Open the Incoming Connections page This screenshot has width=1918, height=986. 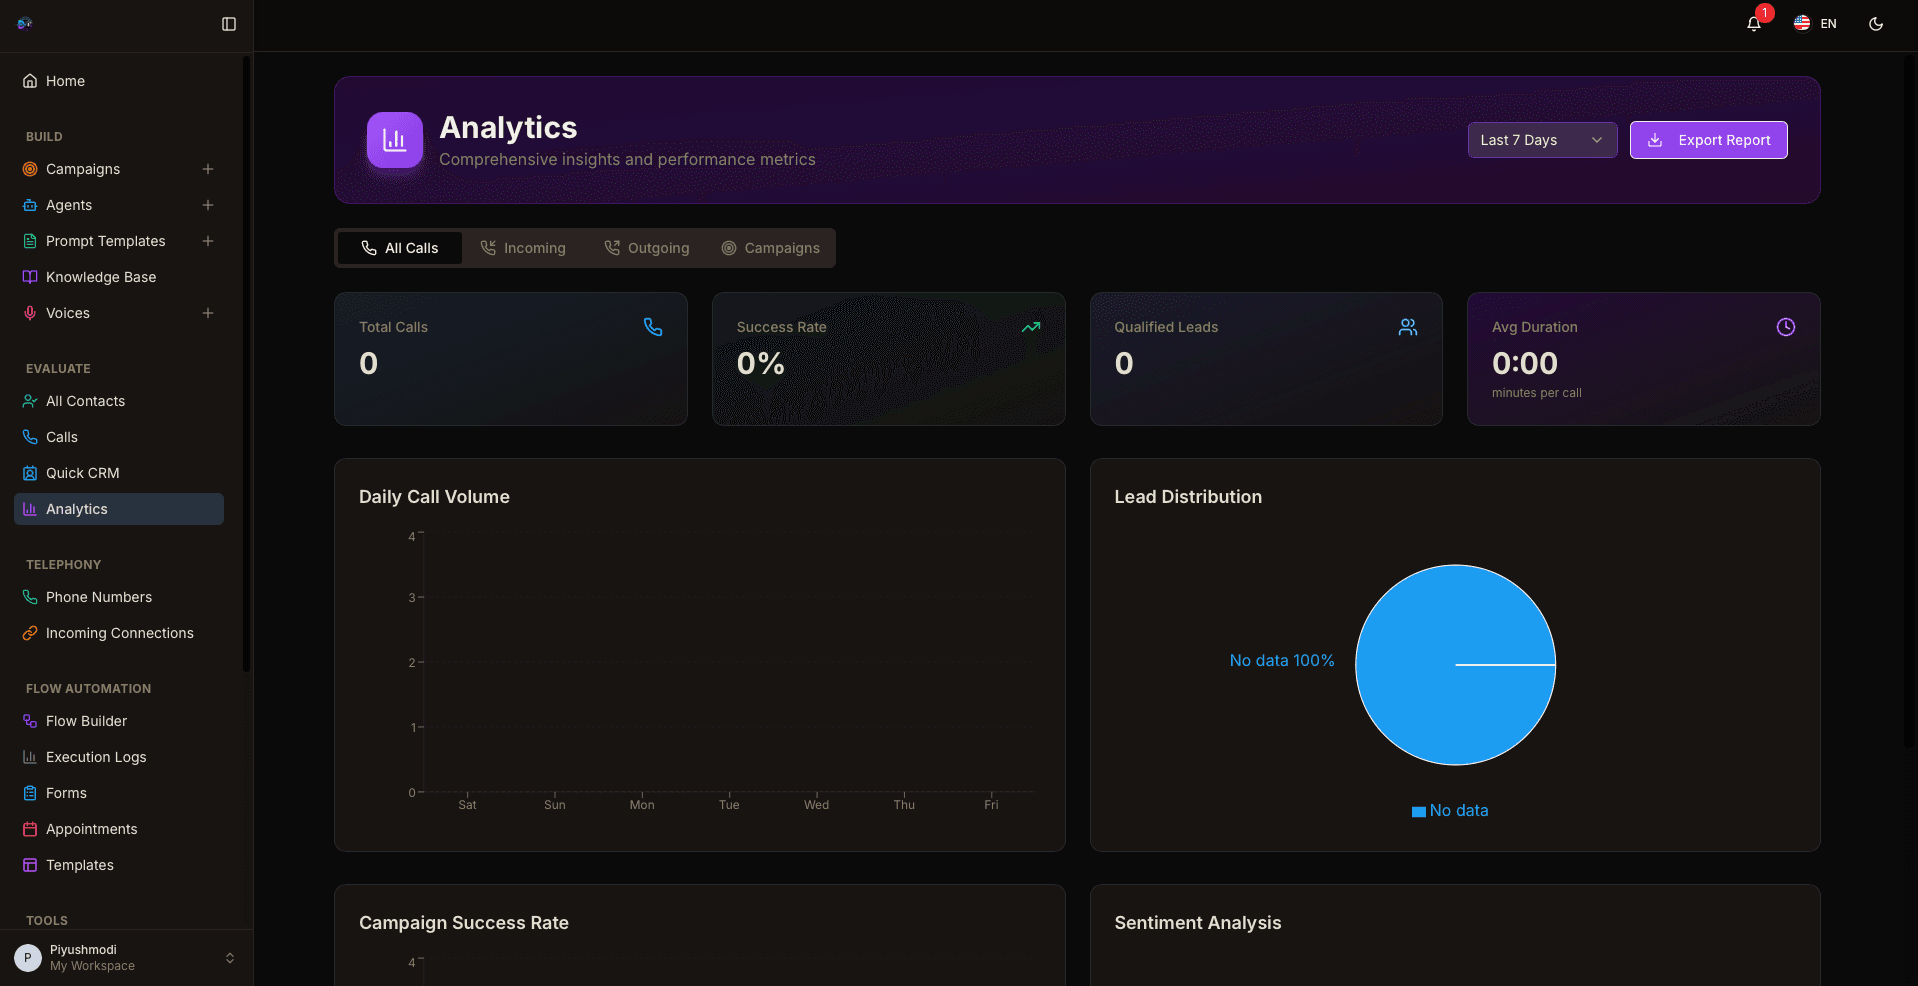coord(119,633)
